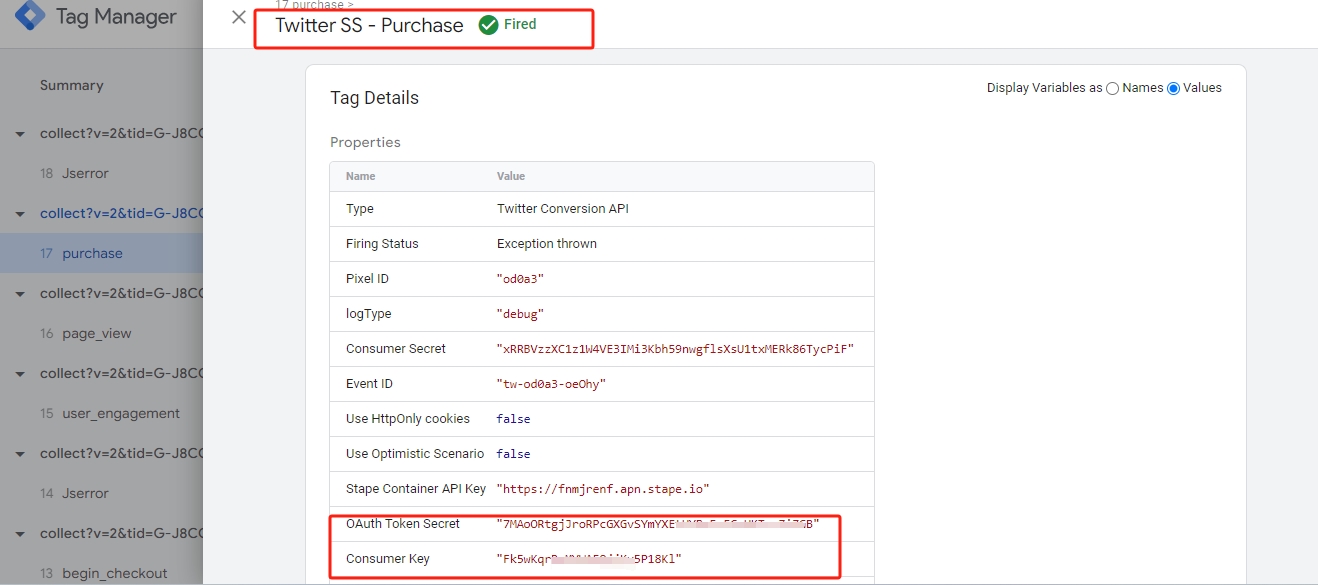Select event 15 user_engagement
The width and height of the screenshot is (1318, 585).
click(x=101, y=413)
